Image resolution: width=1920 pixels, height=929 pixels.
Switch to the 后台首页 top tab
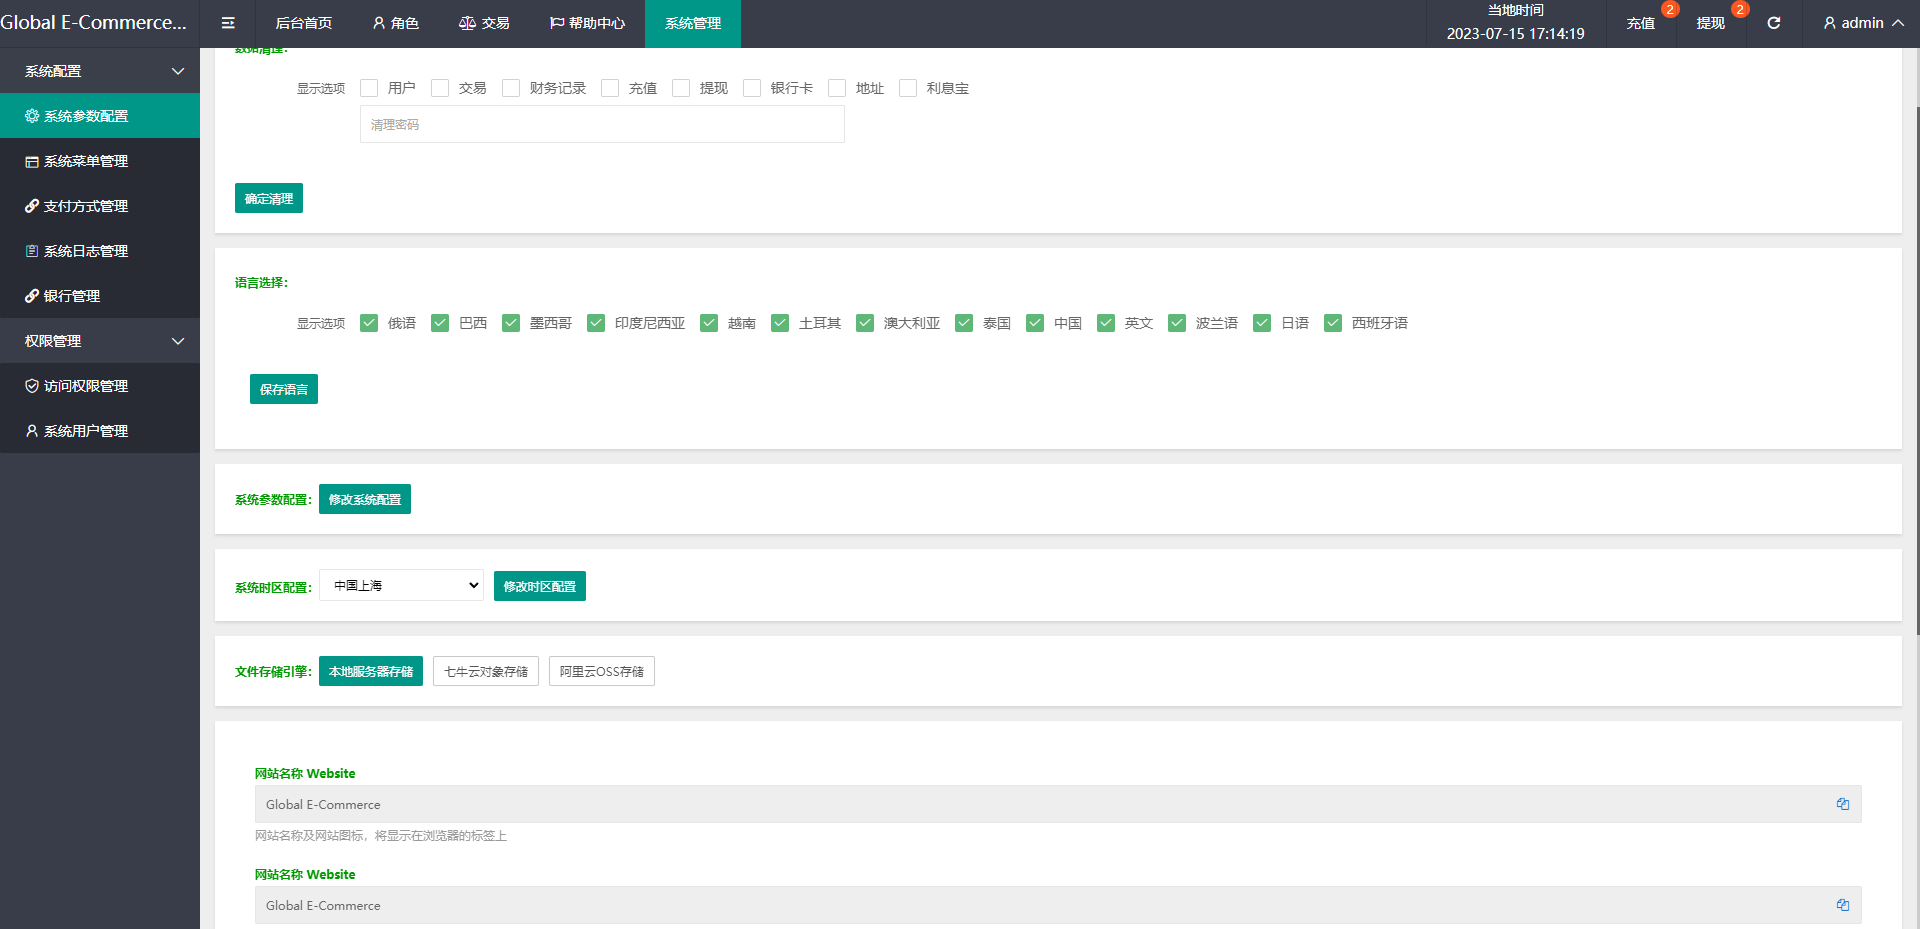pos(303,23)
